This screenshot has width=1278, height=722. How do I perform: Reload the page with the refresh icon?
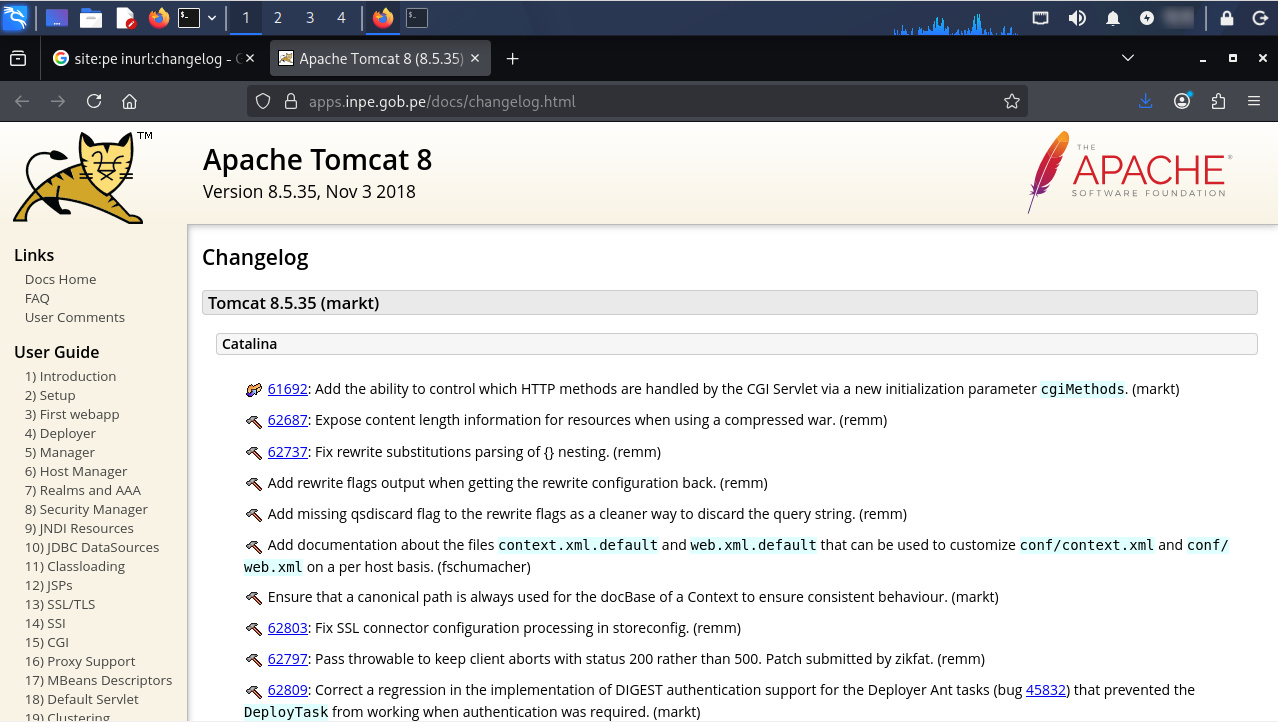point(94,101)
